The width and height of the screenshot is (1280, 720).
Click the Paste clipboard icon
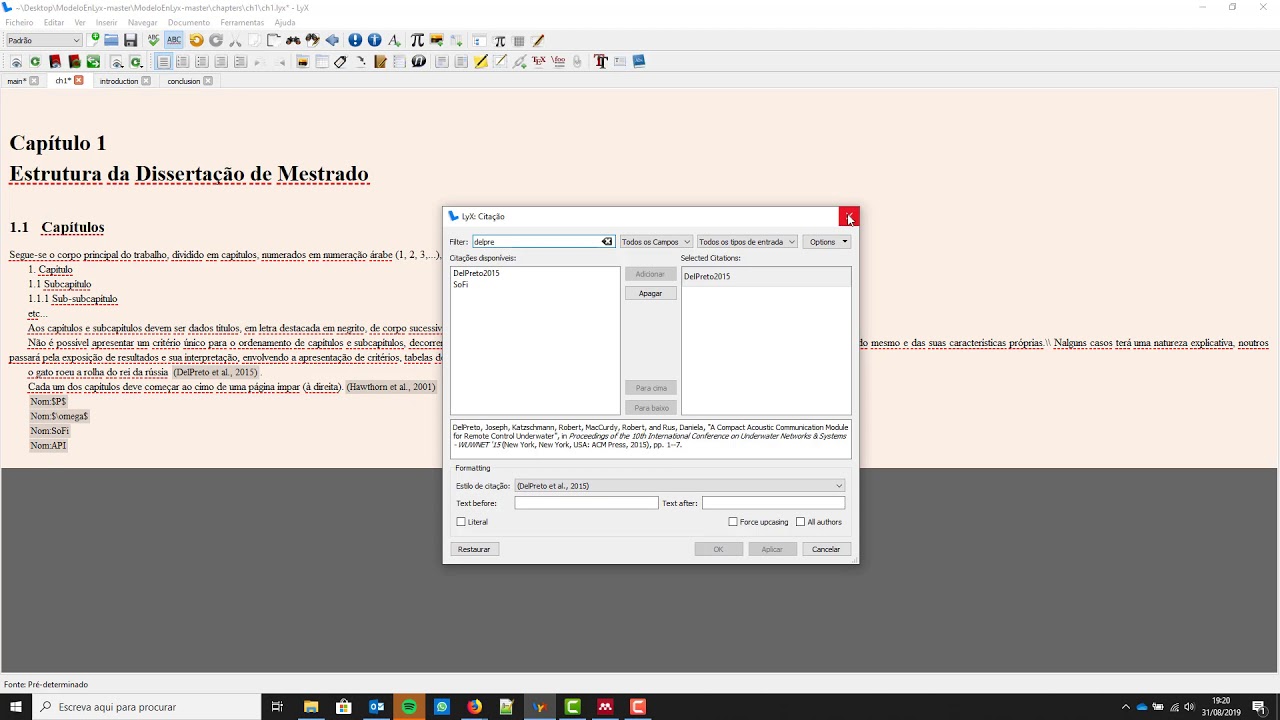pos(273,40)
